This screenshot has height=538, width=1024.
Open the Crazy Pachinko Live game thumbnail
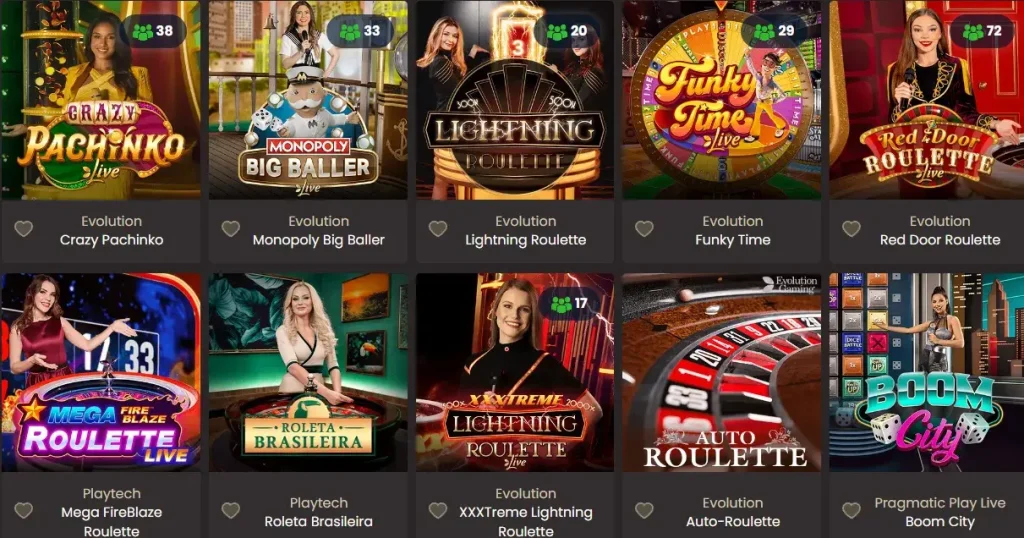tap(101, 100)
